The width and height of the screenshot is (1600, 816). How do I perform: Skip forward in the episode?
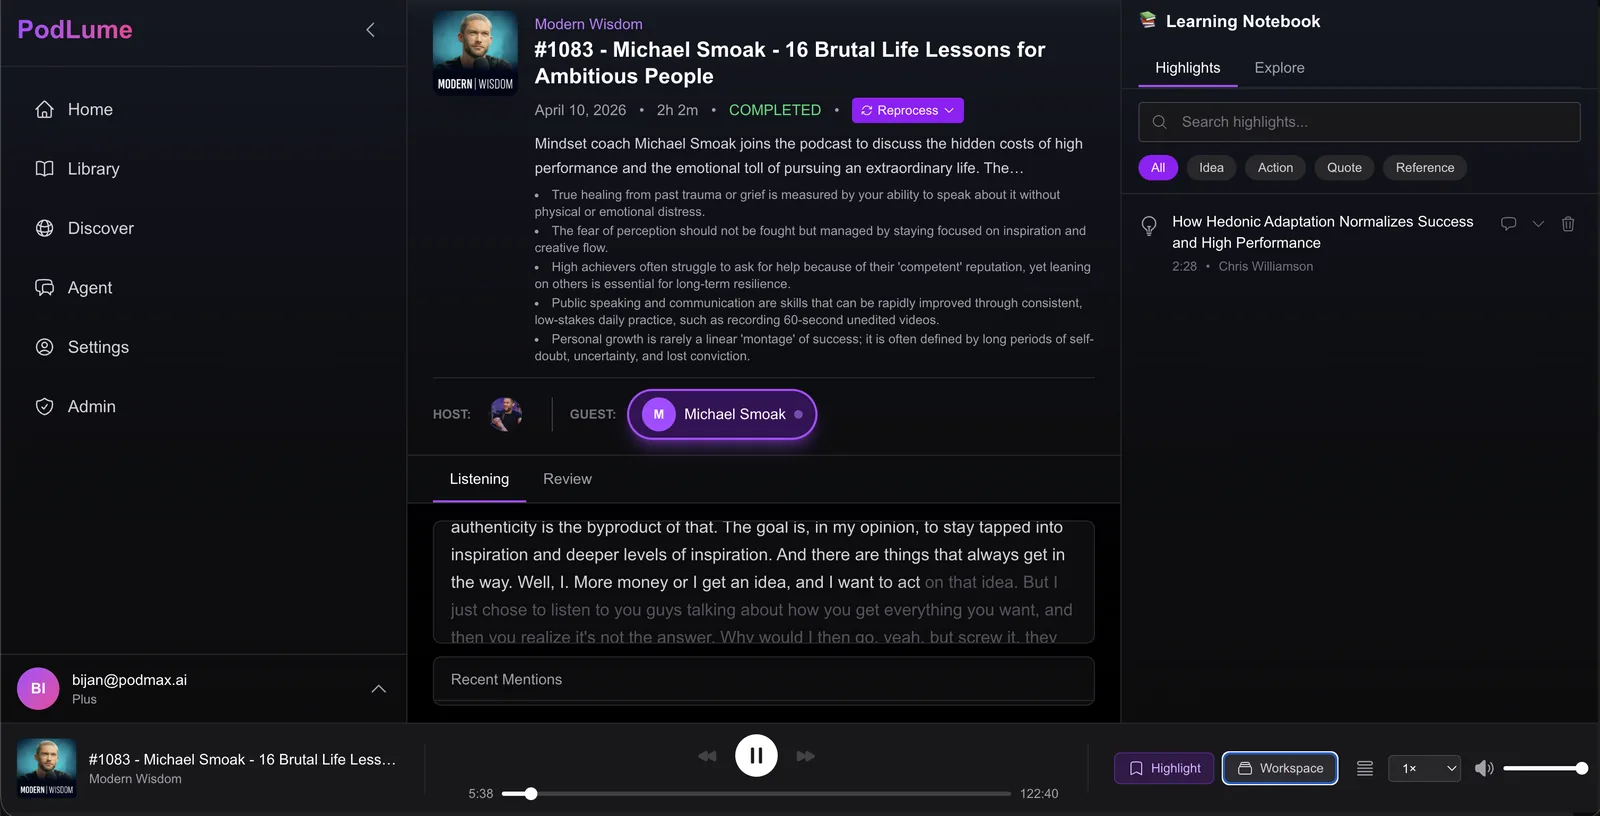pos(805,756)
